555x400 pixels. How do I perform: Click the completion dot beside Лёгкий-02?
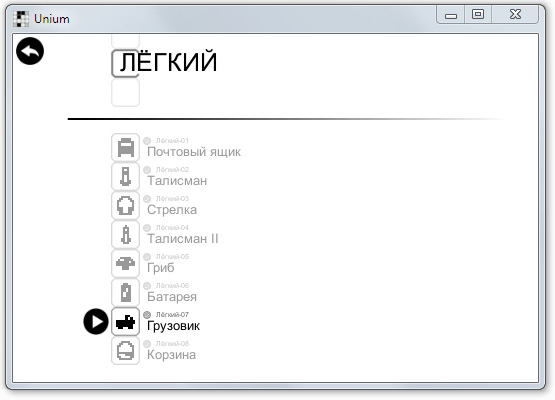(x=147, y=170)
